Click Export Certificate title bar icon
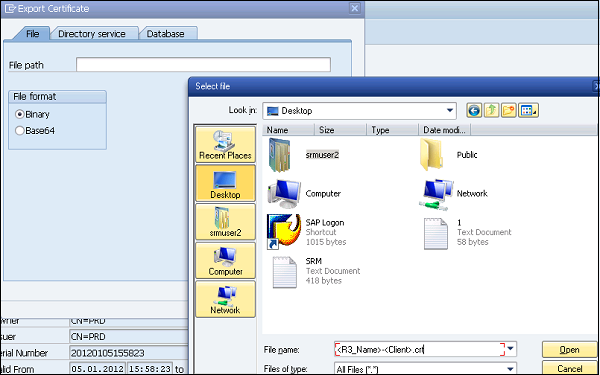Screen dimensions: 600x375 point(10,8)
